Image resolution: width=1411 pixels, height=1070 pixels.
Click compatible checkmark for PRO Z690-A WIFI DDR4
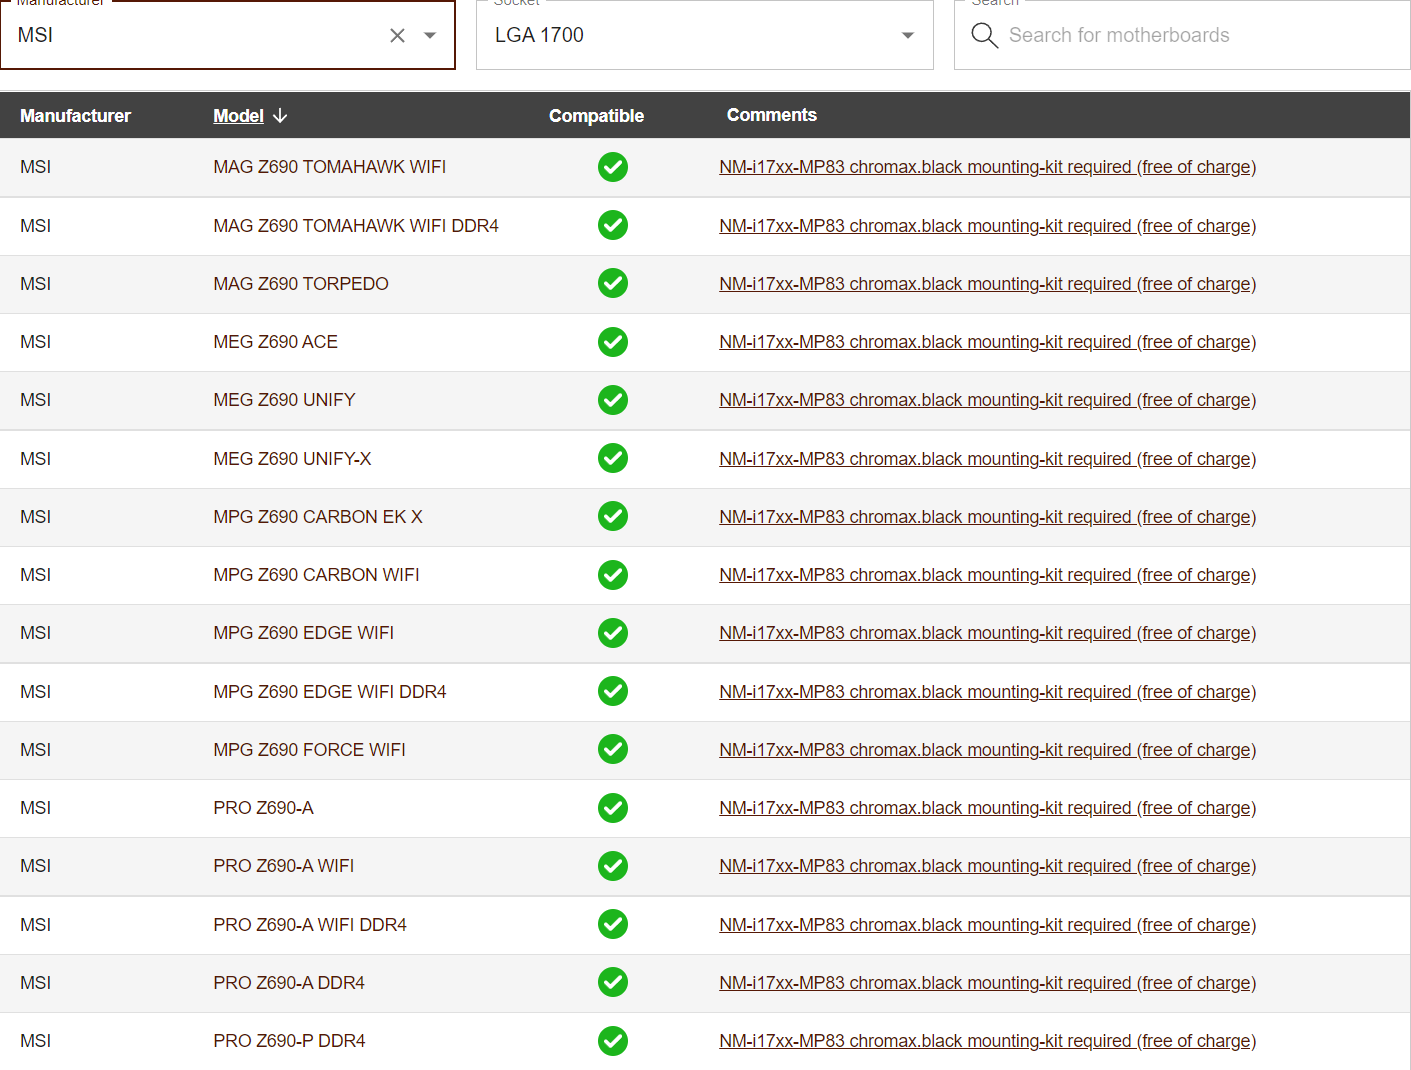613,924
